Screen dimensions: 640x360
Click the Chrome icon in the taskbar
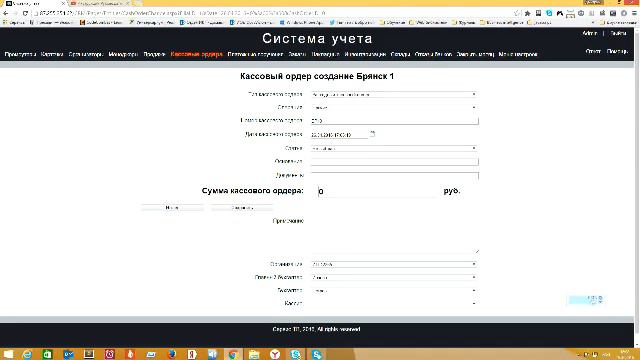[x=233, y=354]
